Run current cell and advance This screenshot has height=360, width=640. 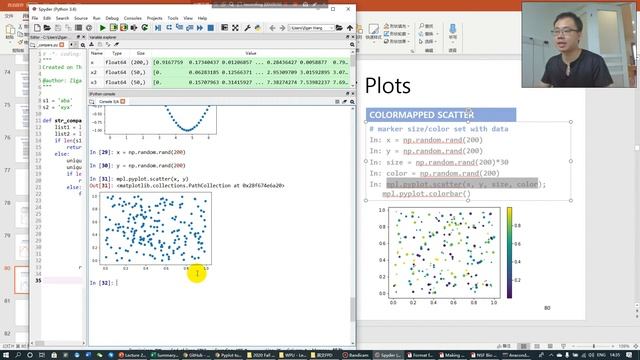pos(124,28)
